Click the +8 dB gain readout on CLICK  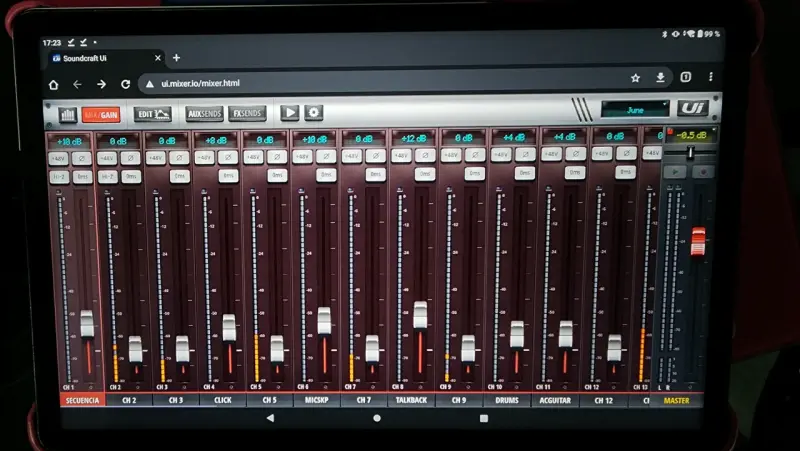click(216, 140)
